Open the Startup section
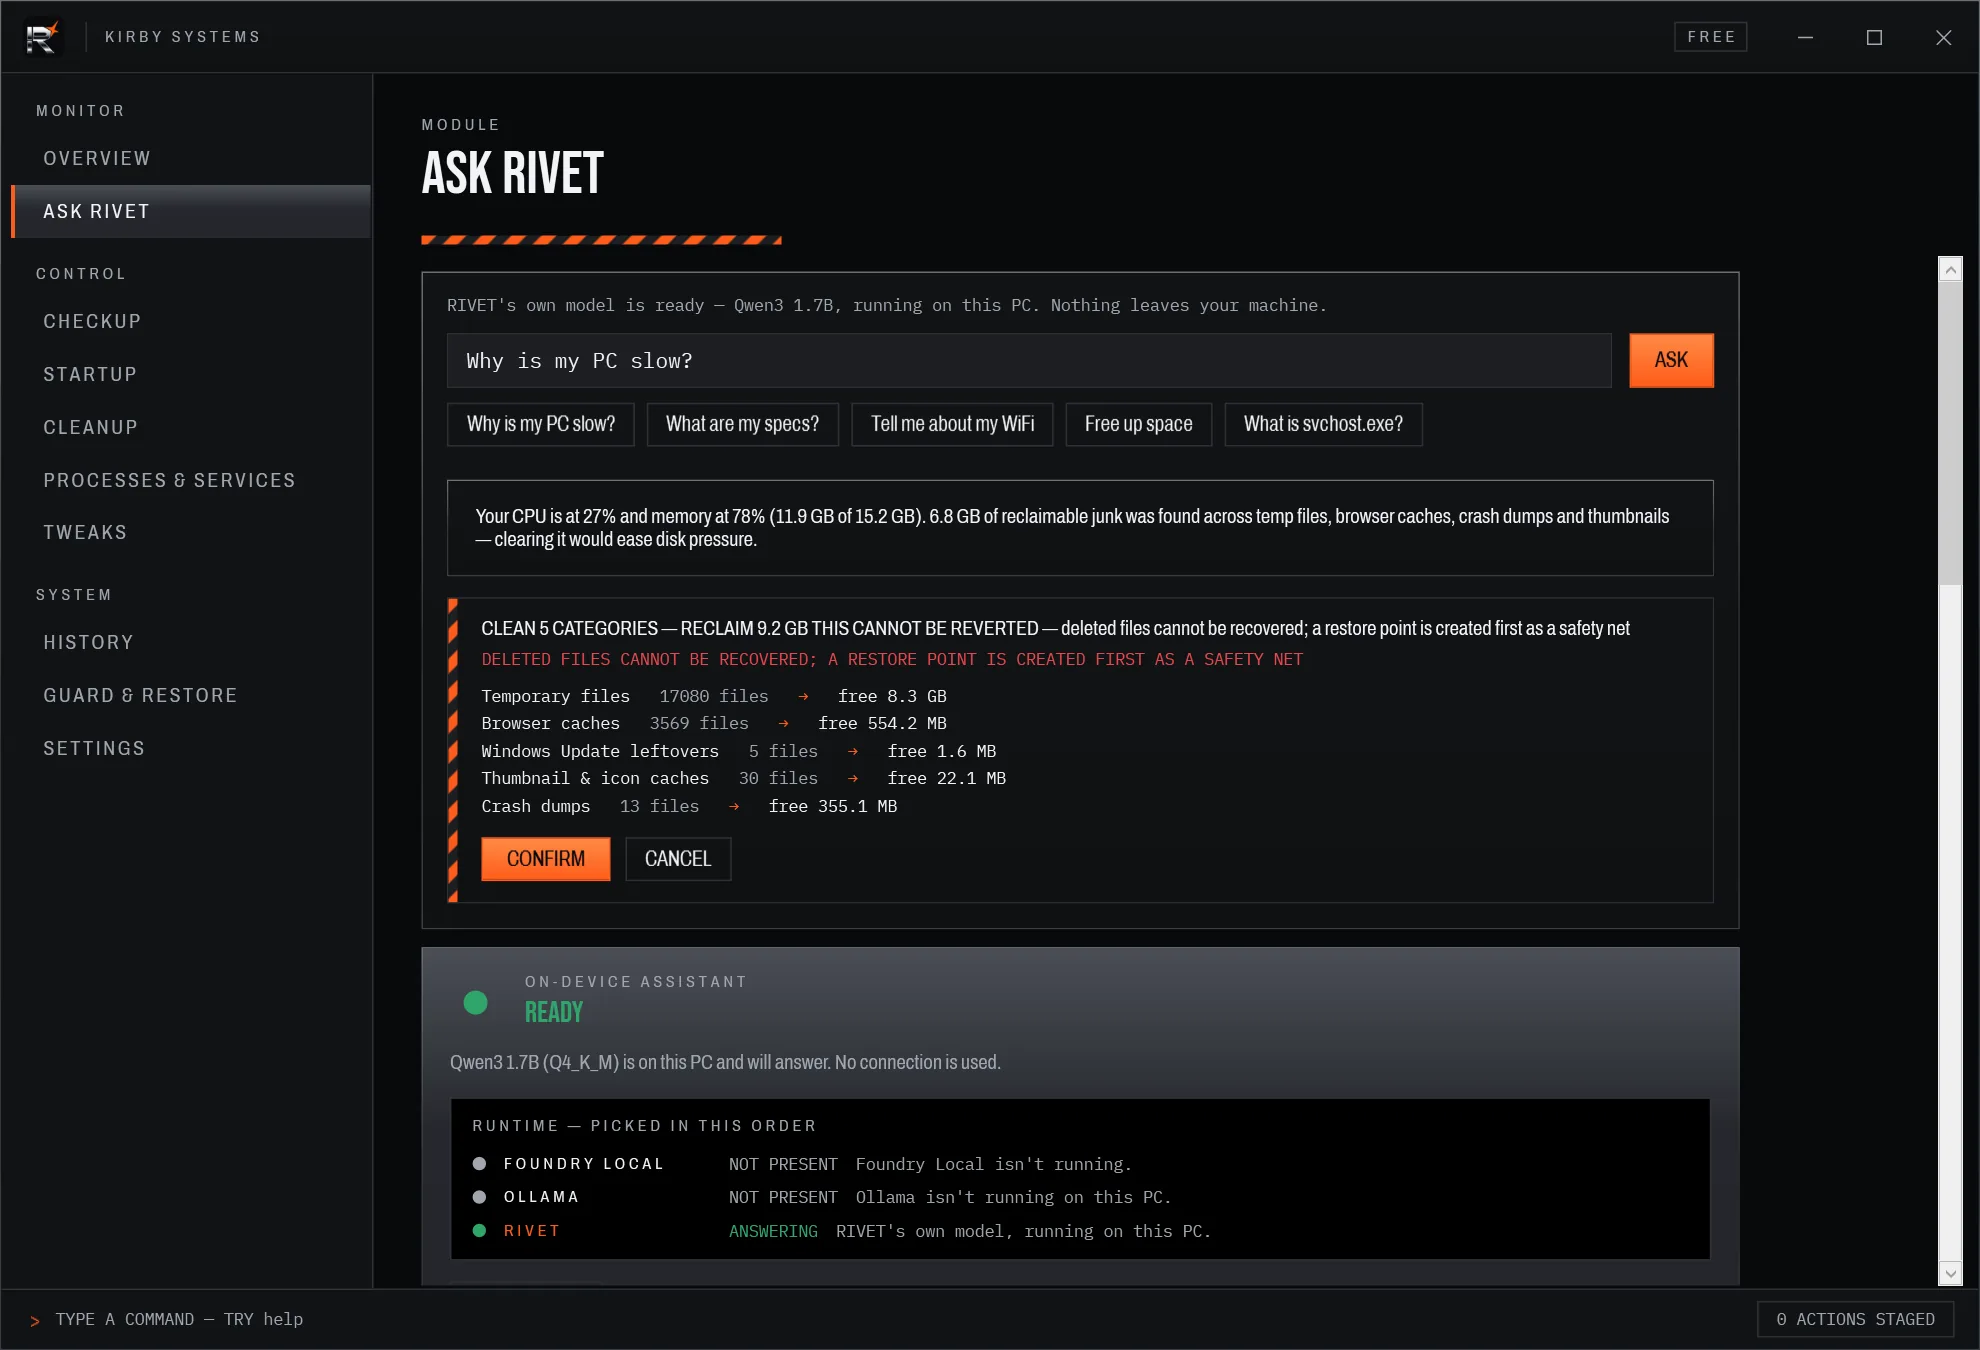Viewport: 1980px width, 1350px height. point(190,374)
